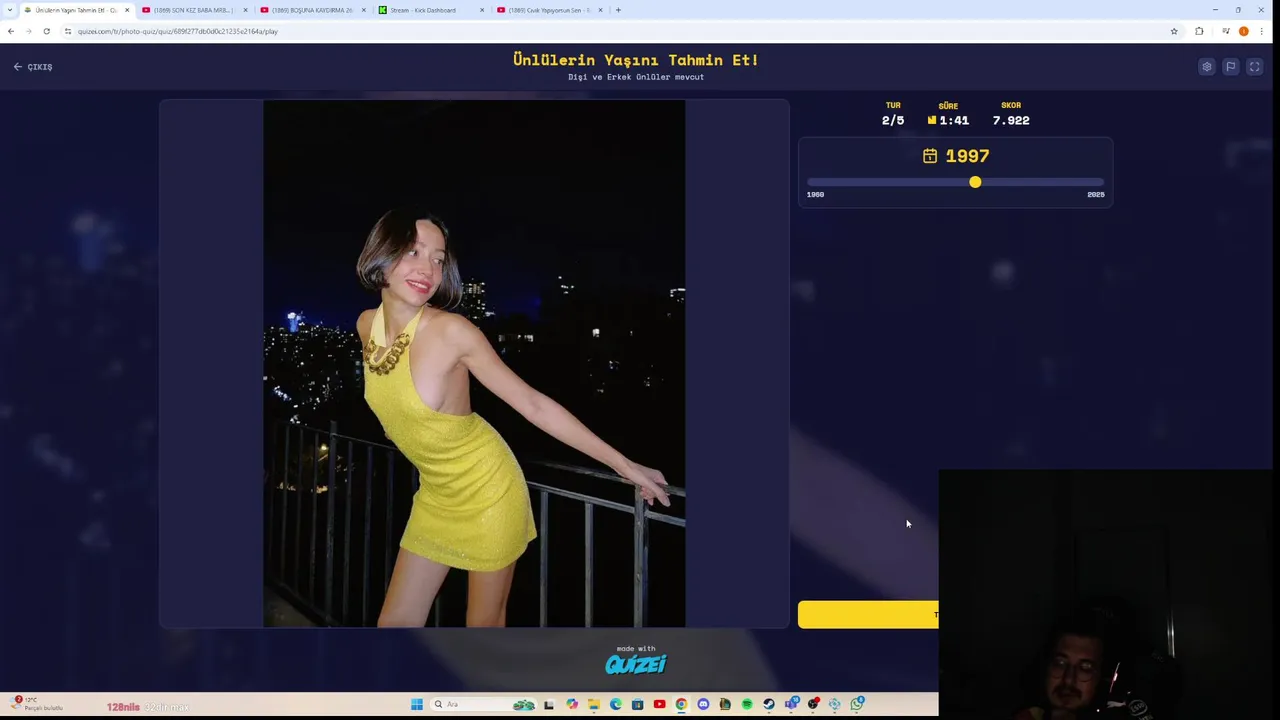Open the Windows Start menu
This screenshot has height=720, width=1280.
(x=417, y=704)
